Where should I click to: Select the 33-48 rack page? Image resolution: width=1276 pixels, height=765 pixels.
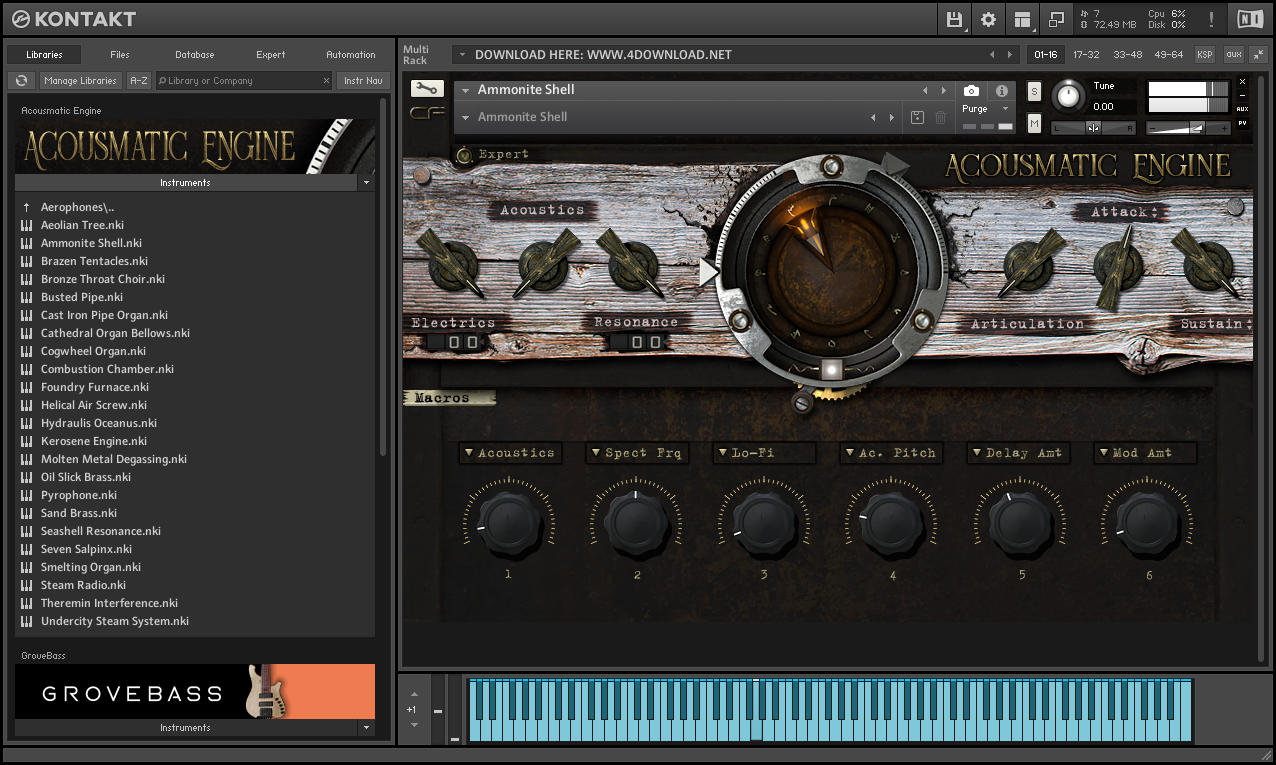coord(1127,54)
